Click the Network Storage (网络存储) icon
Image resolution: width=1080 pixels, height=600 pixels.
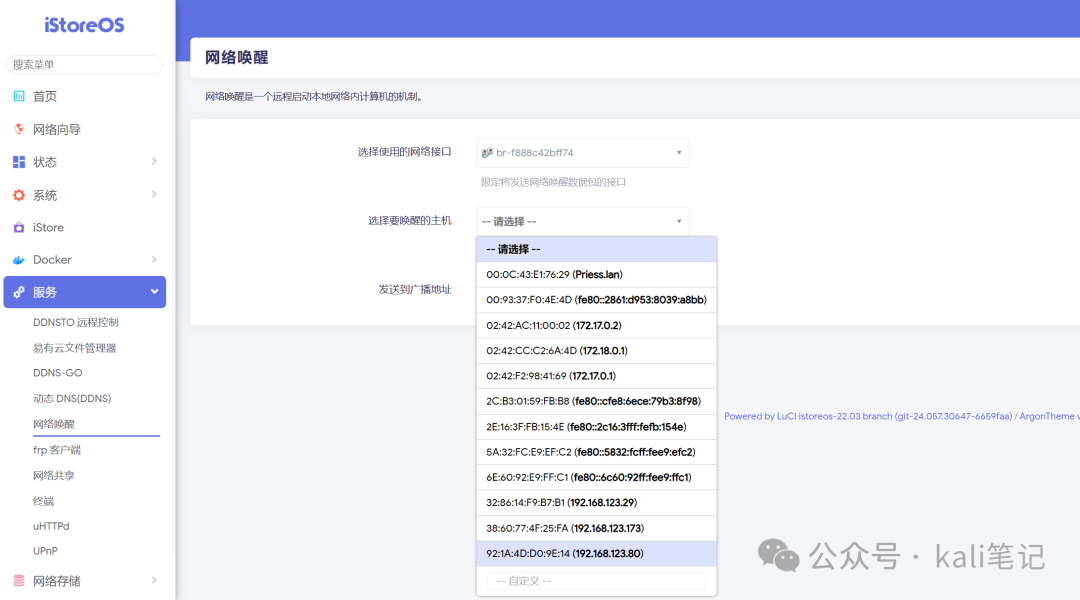pyautogui.click(x=18, y=581)
